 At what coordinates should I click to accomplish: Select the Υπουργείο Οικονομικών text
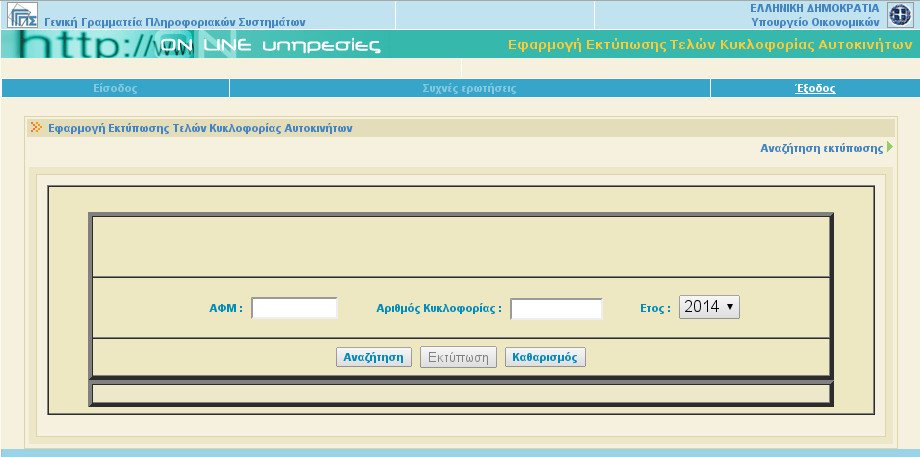[x=814, y=21]
